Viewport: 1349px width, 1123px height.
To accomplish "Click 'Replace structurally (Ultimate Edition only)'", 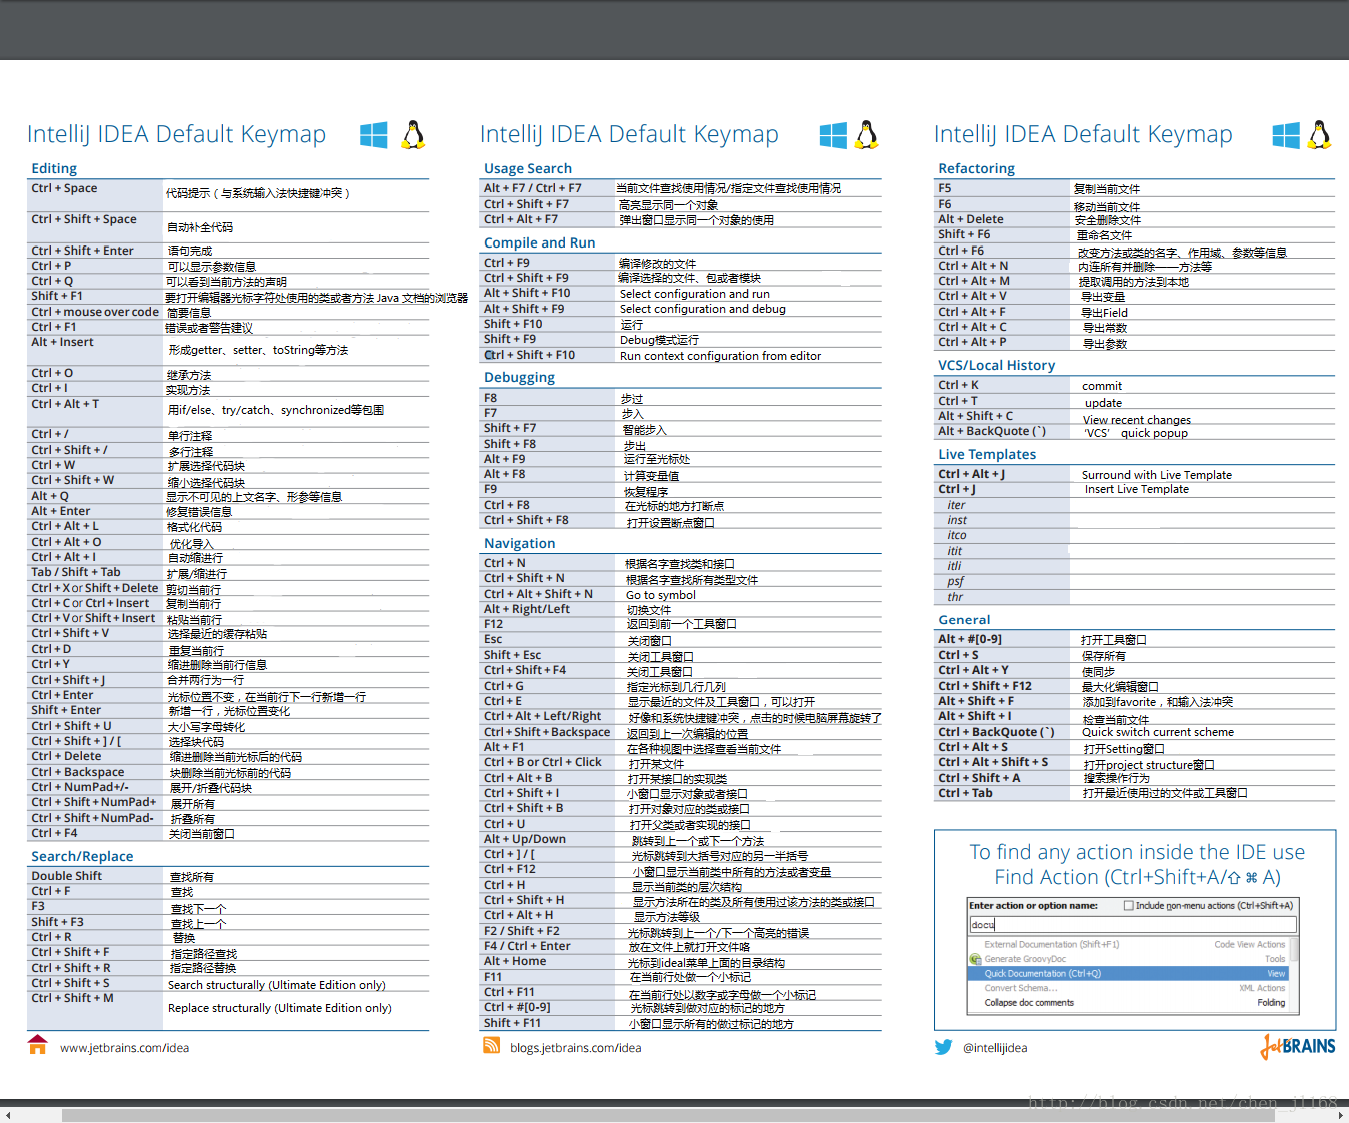I will coord(280,1008).
